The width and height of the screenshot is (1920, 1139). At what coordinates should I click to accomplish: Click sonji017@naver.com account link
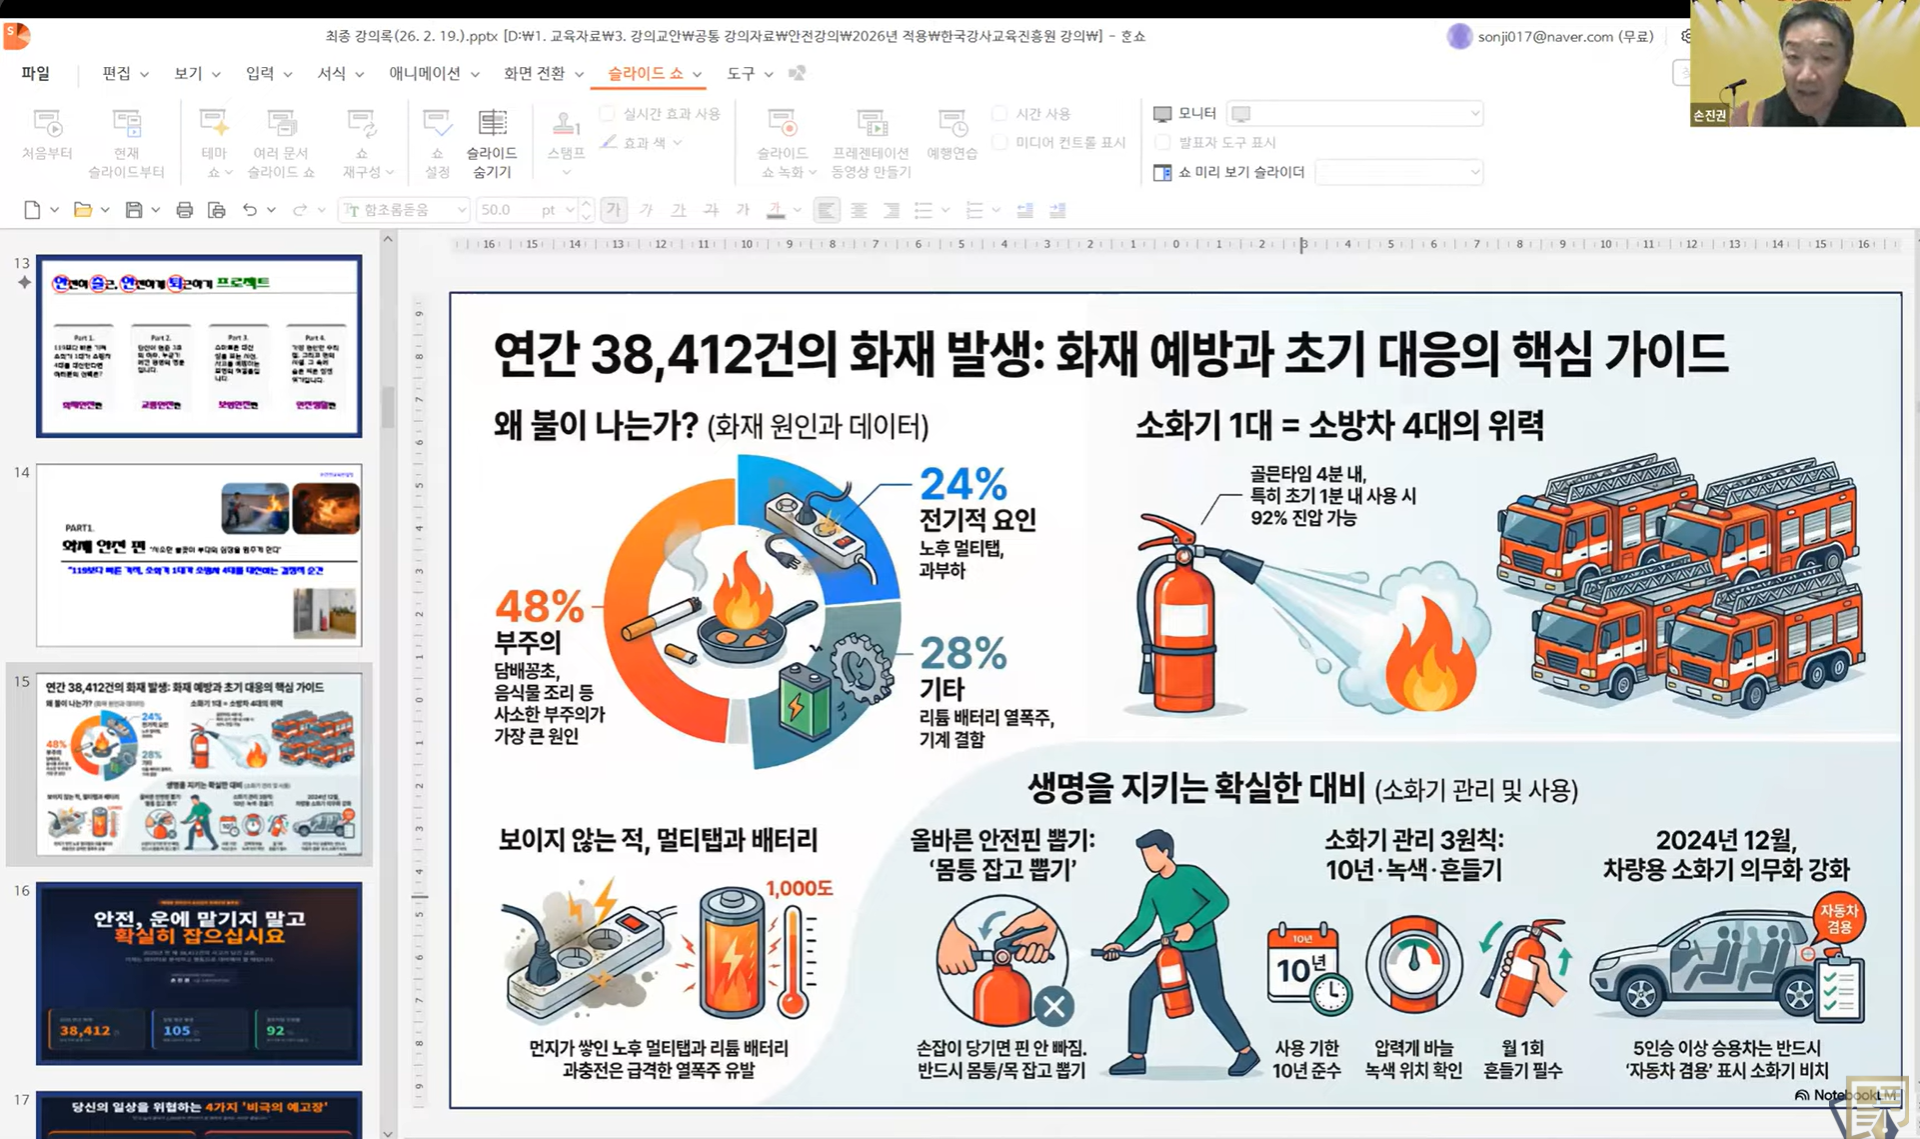[x=1565, y=36]
